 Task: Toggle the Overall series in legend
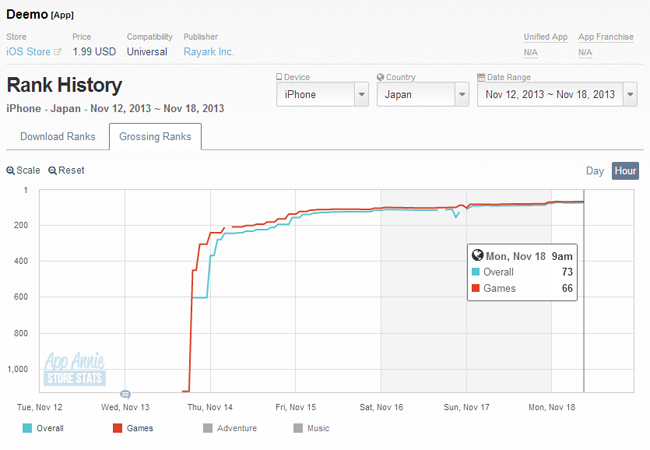click(x=43, y=428)
